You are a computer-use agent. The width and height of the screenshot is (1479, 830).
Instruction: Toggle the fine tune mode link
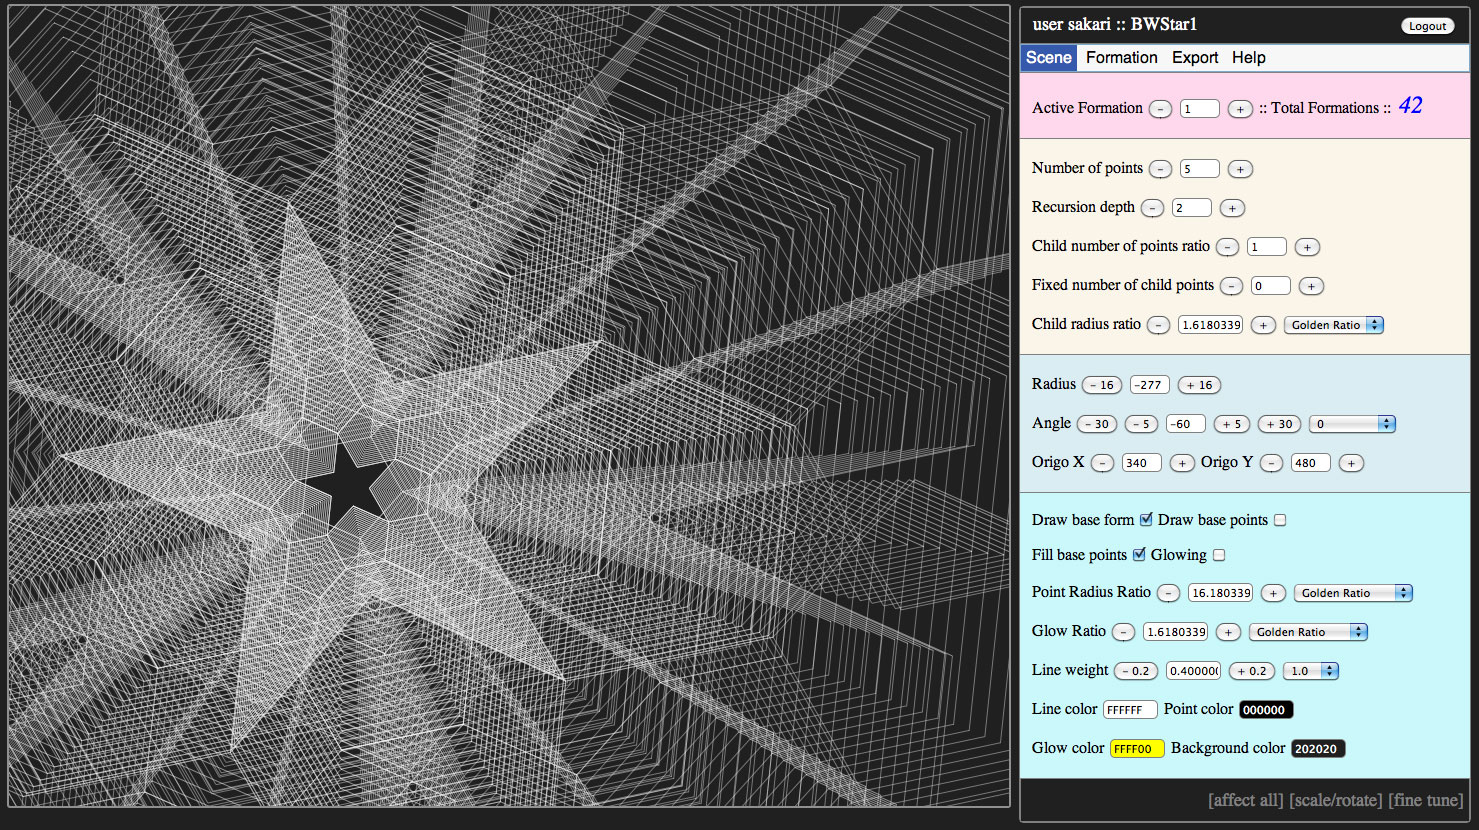tap(1426, 800)
